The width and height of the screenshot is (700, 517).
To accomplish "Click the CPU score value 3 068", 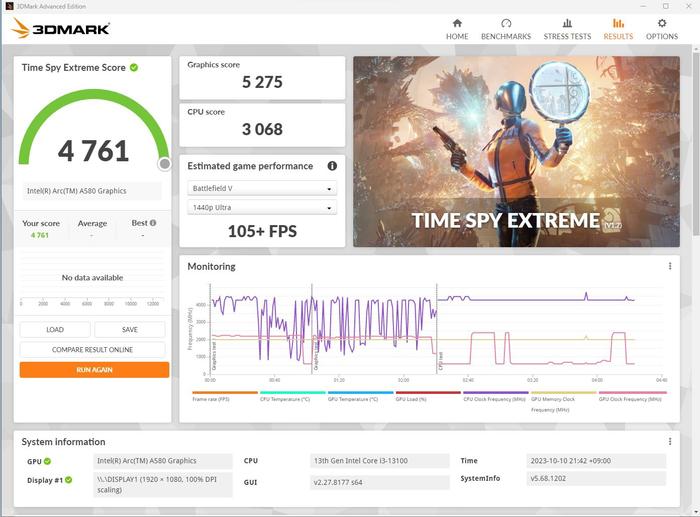I will point(262,129).
